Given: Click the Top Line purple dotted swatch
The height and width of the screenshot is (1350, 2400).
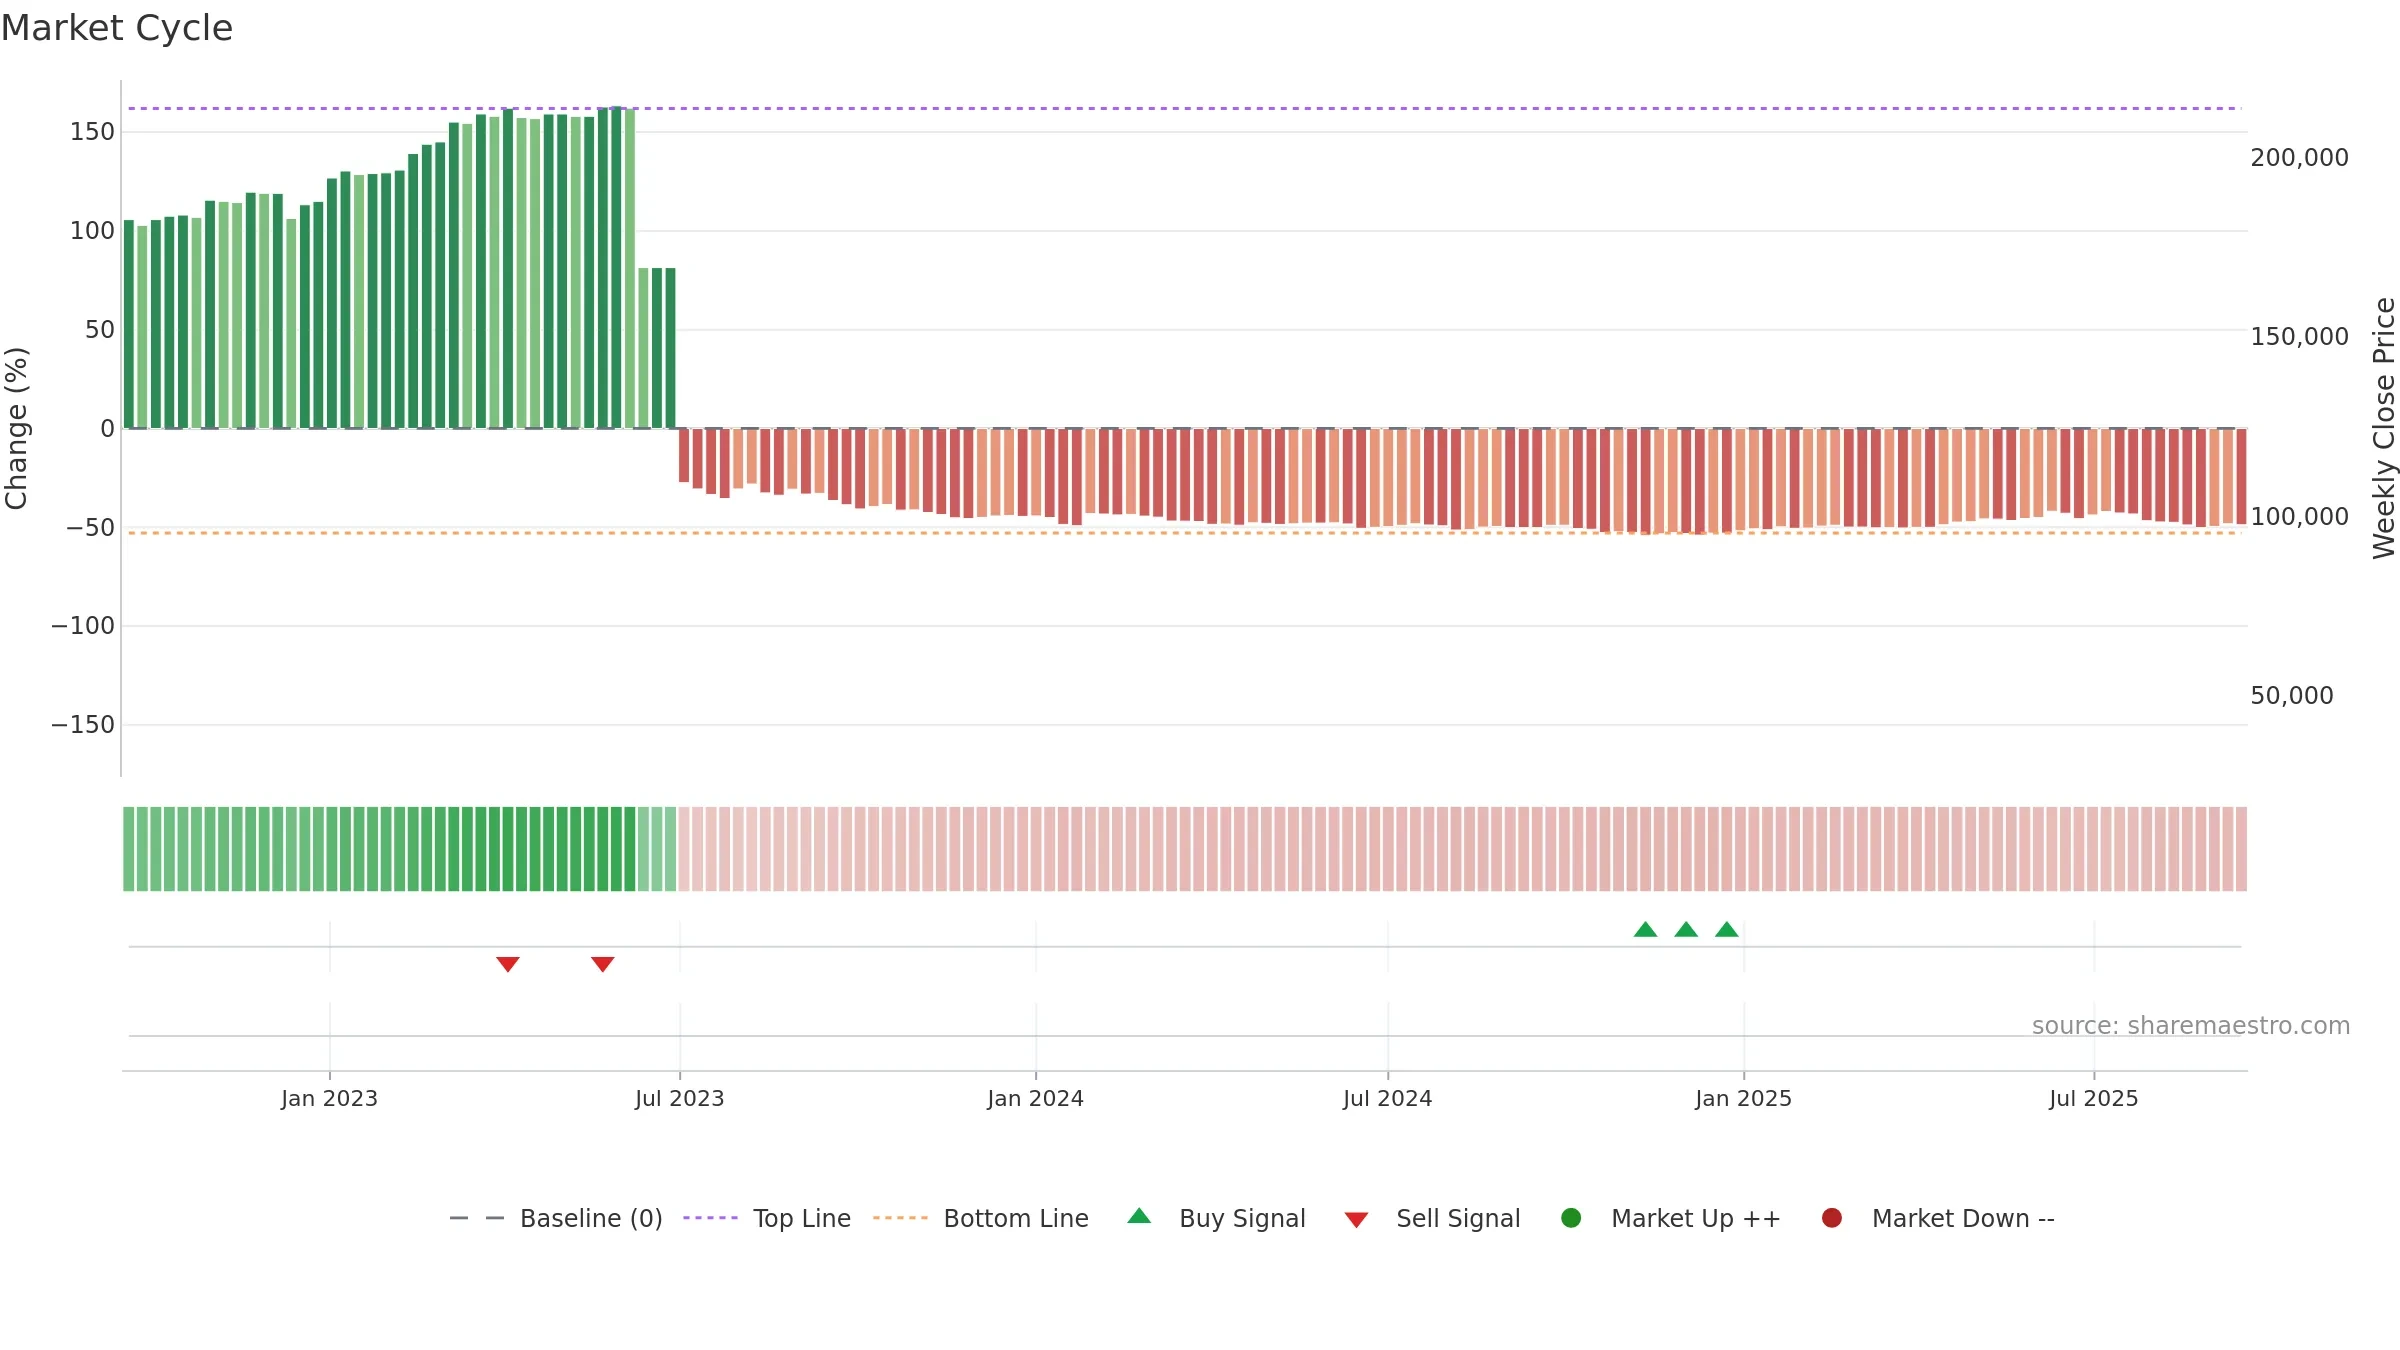Looking at the screenshot, I should click(710, 1218).
